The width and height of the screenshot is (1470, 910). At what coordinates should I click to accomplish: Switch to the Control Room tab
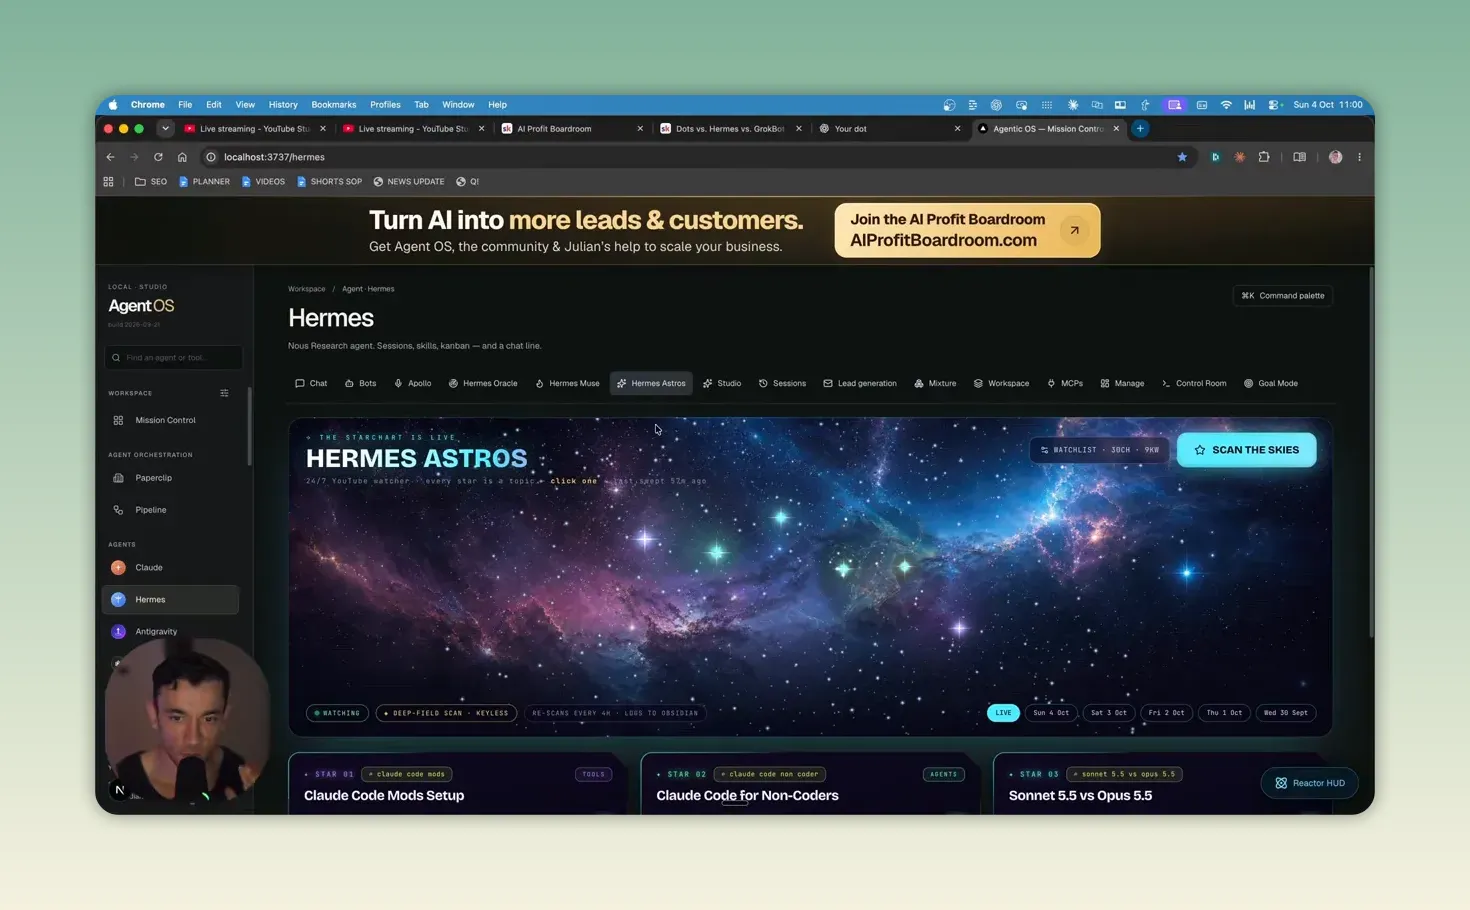[1194, 383]
